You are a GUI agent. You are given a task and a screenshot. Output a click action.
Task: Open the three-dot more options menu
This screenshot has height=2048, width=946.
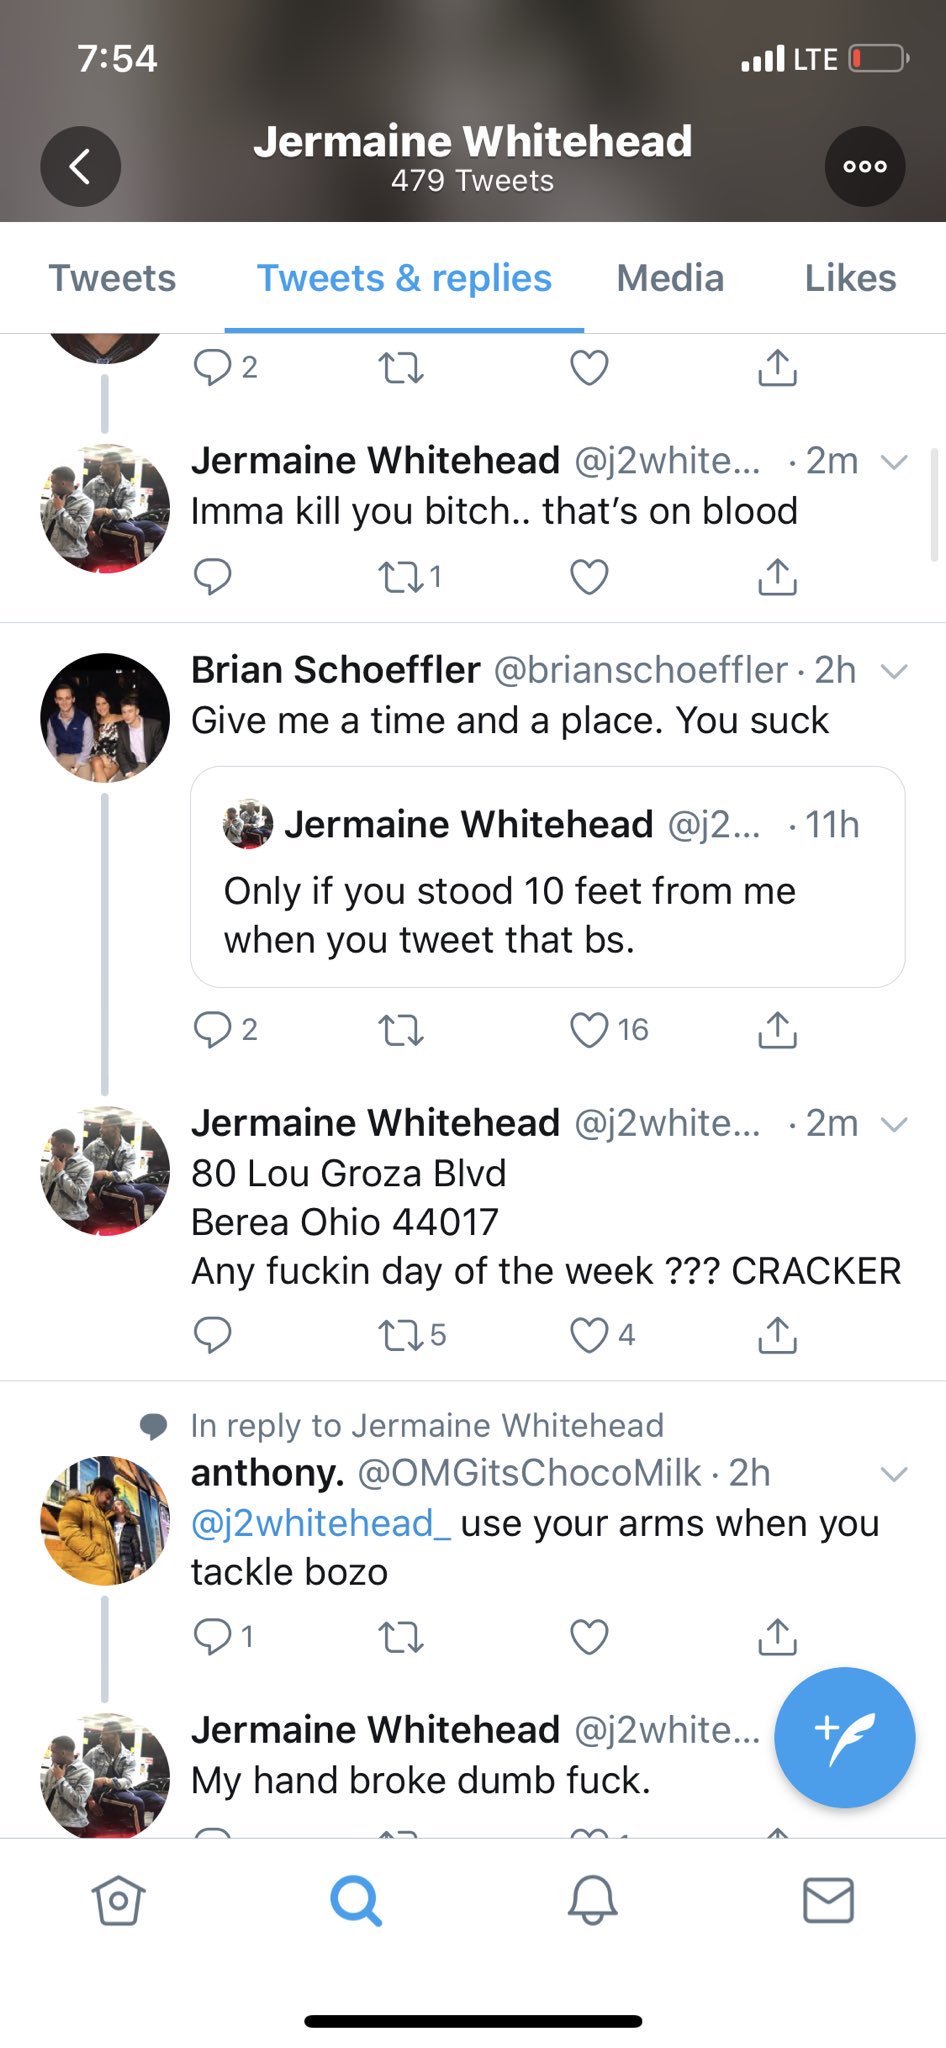coord(864,166)
